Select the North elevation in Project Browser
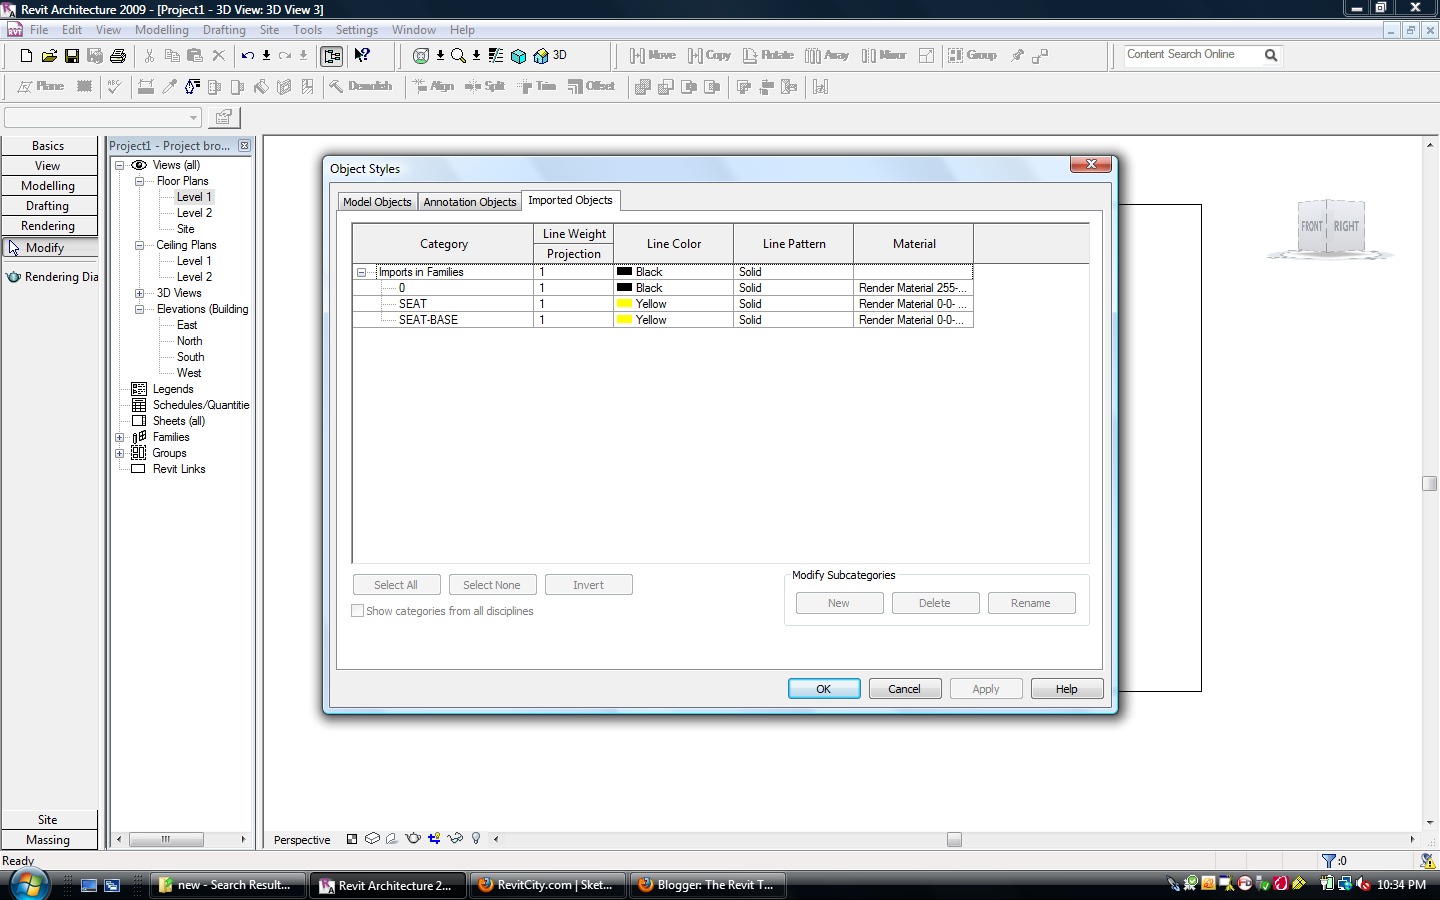1440x900 pixels. coord(190,341)
